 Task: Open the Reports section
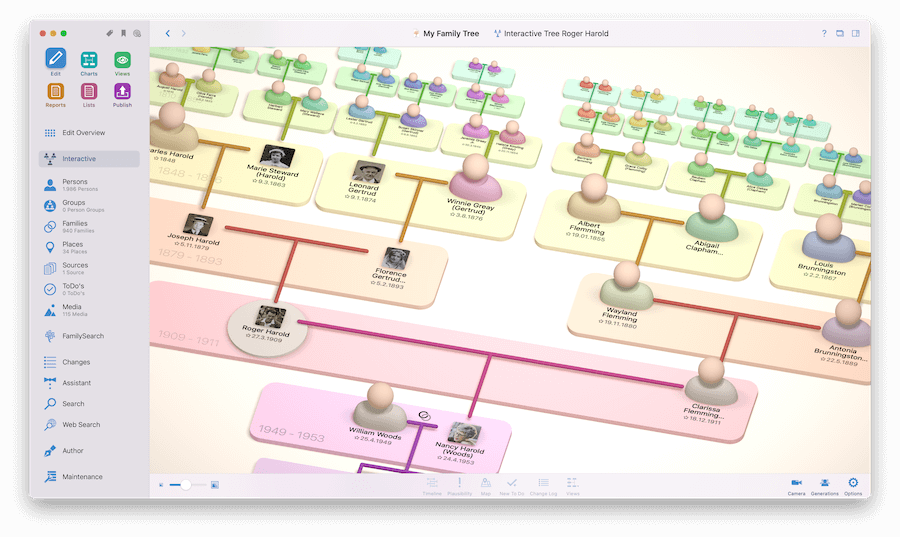coord(56,95)
